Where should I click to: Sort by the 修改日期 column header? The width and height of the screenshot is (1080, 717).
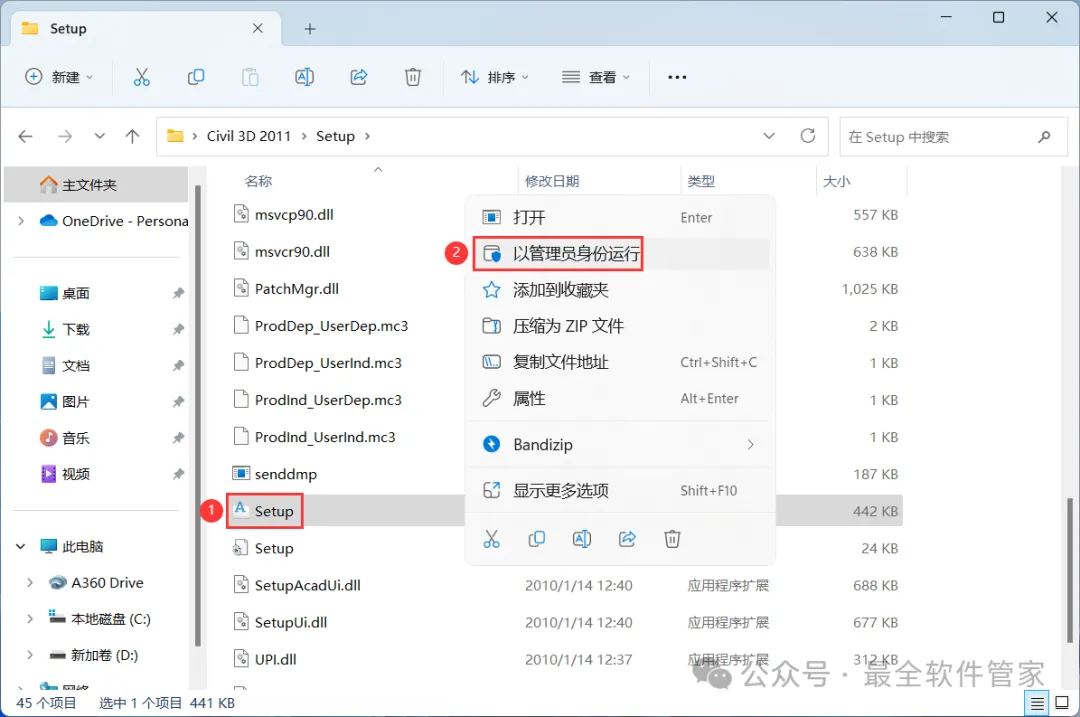[x=552, y=181]
